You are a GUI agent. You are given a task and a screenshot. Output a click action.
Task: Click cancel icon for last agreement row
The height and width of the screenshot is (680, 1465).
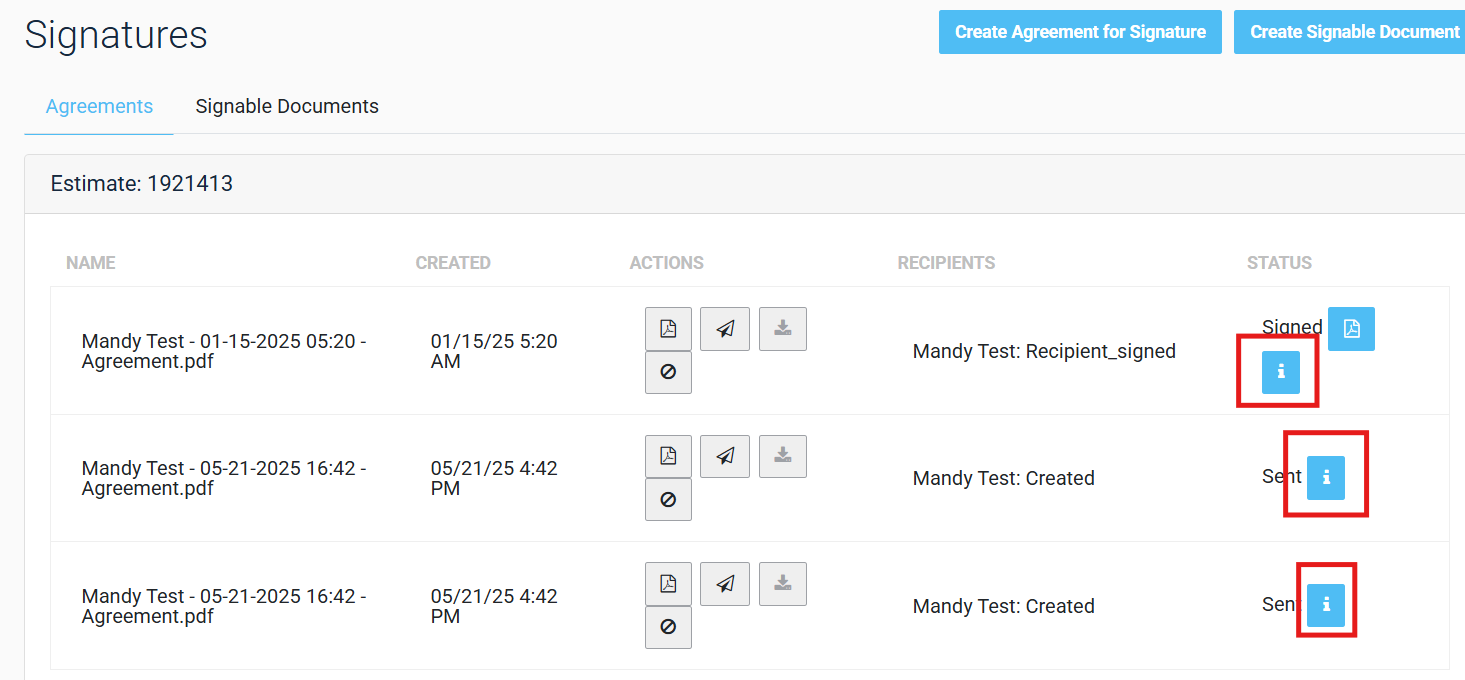pos(668,627)
